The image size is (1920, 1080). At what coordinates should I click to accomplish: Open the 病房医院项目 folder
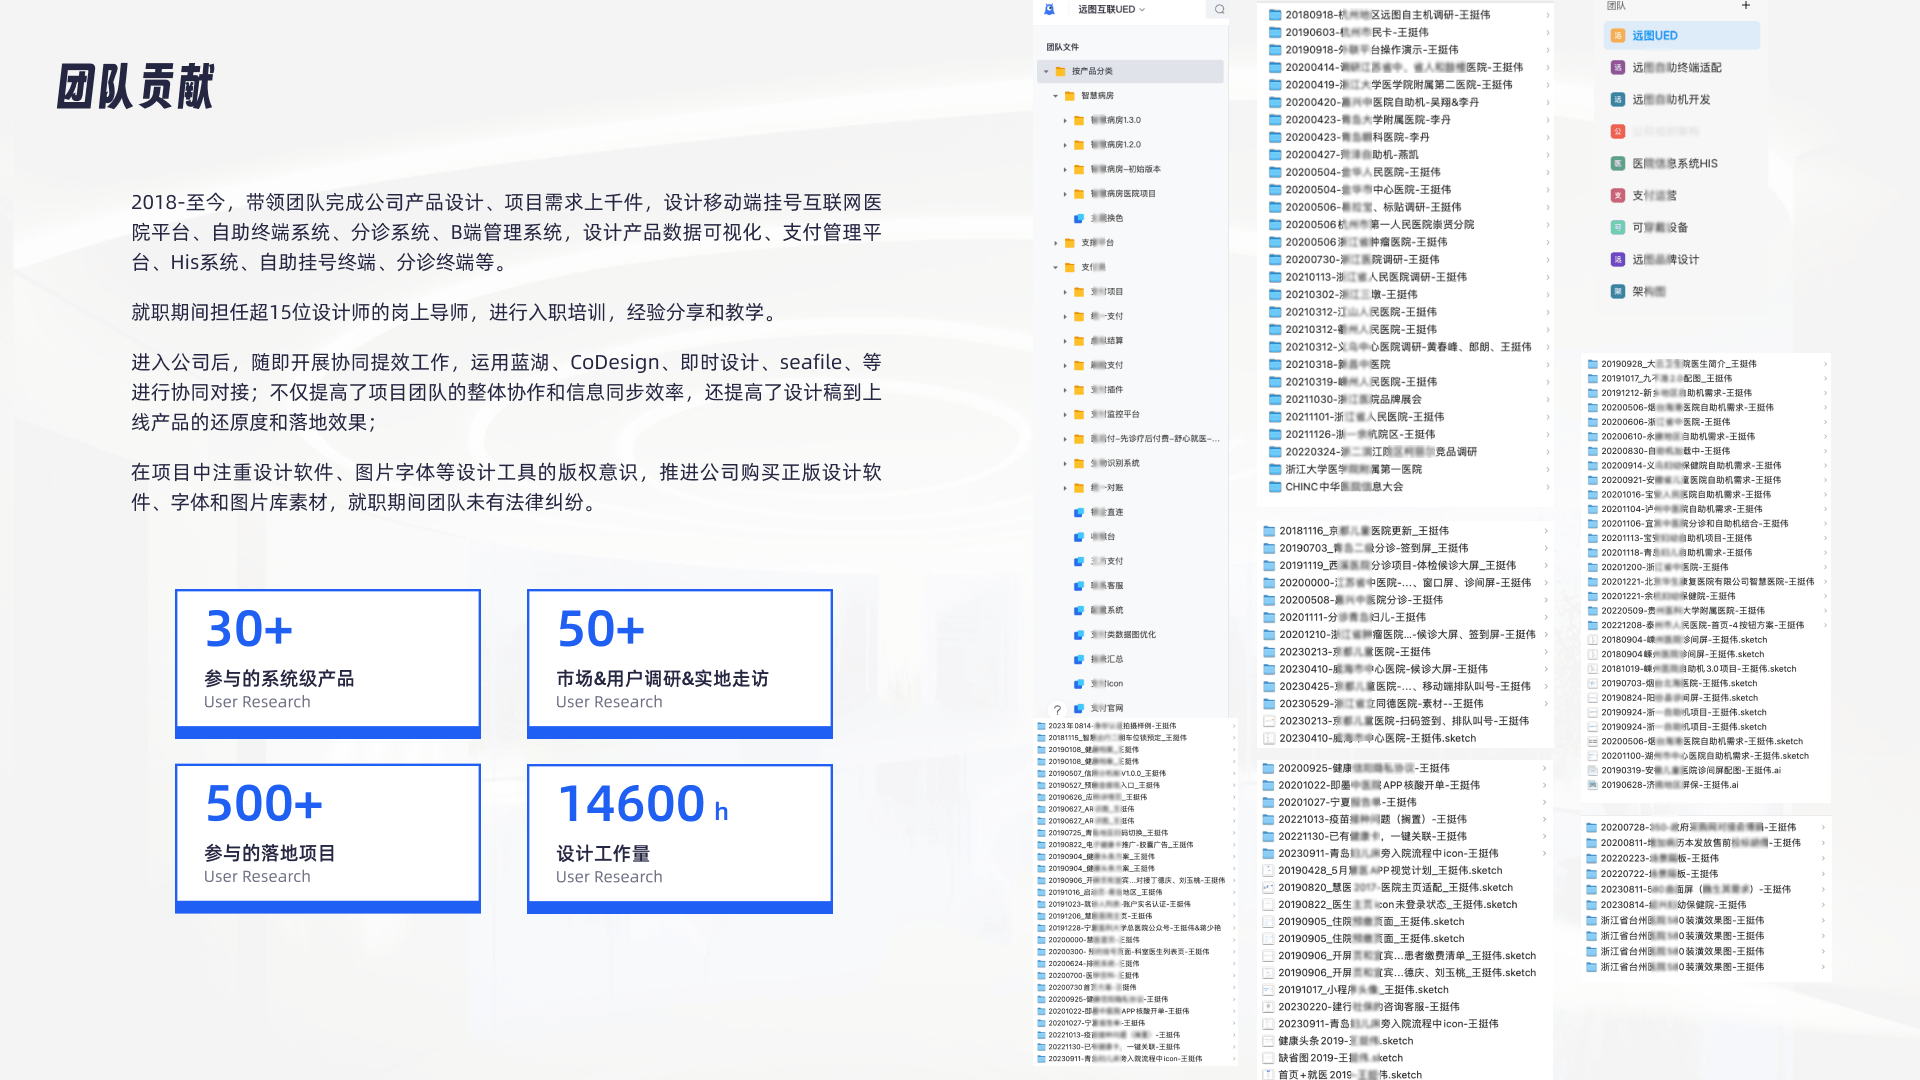(1122, 194)
